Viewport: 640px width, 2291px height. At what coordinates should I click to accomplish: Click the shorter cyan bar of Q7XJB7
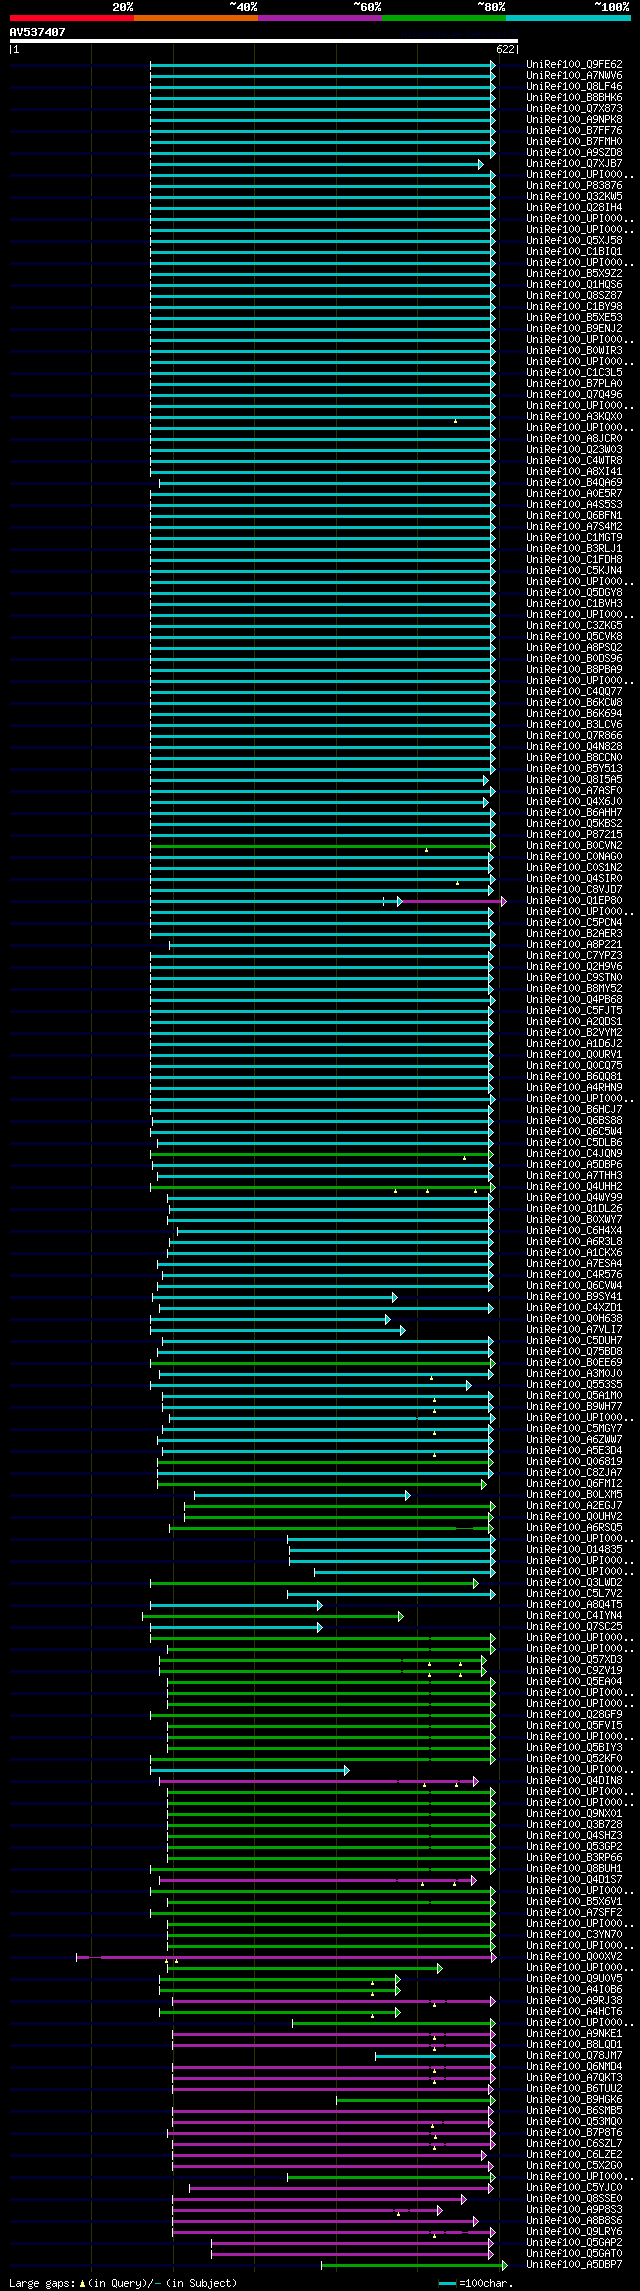(317, 164)
